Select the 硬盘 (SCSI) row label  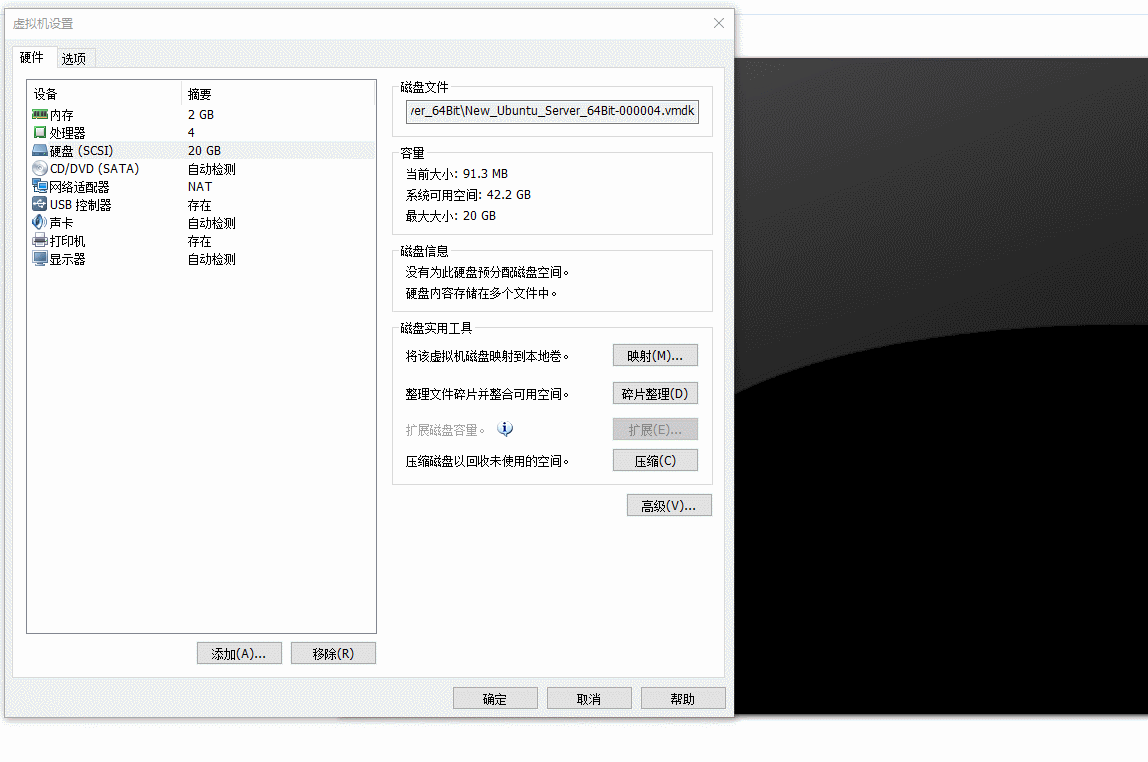coord(81,151)
